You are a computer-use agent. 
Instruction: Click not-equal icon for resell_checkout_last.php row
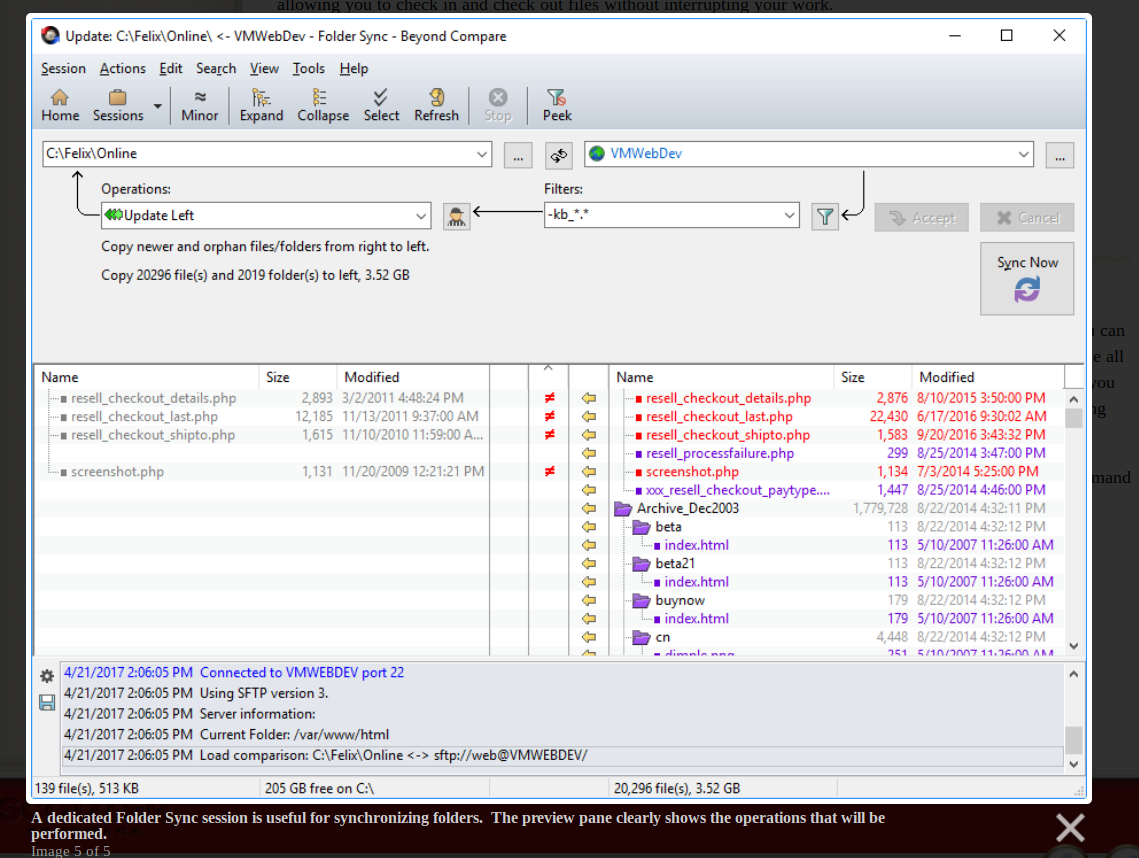(550, 416)
